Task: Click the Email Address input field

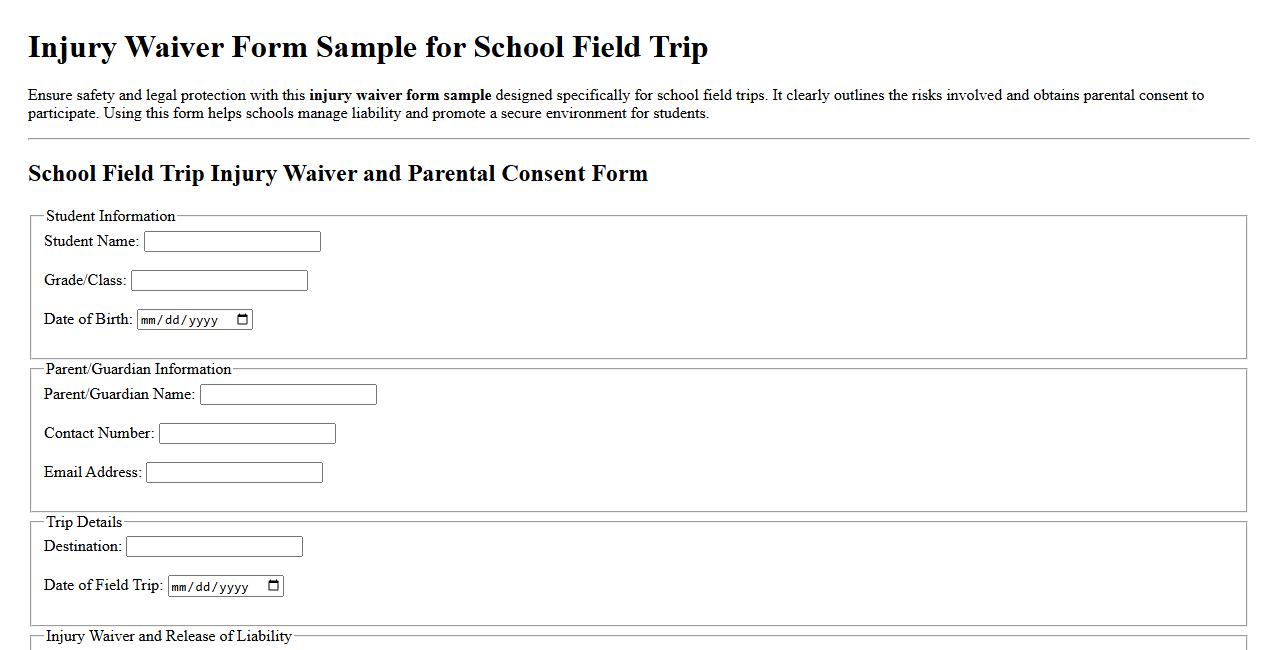Action: [x=233, y=472]
